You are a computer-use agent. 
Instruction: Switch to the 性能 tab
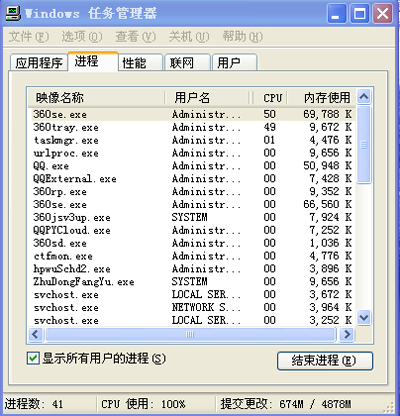click(x=140, y=63)
